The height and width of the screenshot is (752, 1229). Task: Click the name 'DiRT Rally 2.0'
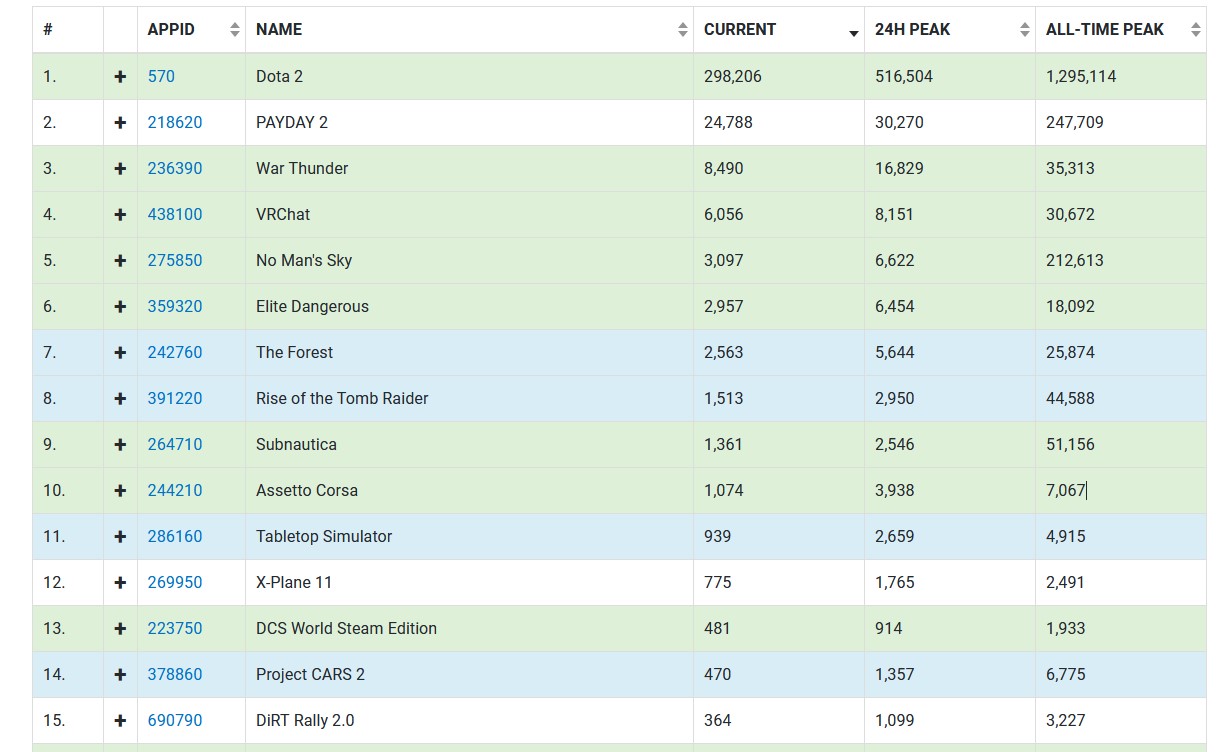pos(305,720)
